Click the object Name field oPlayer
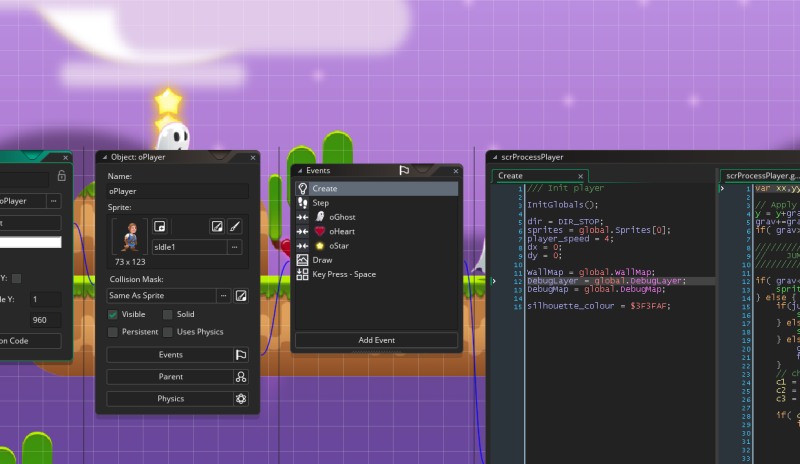 [178, 191]
